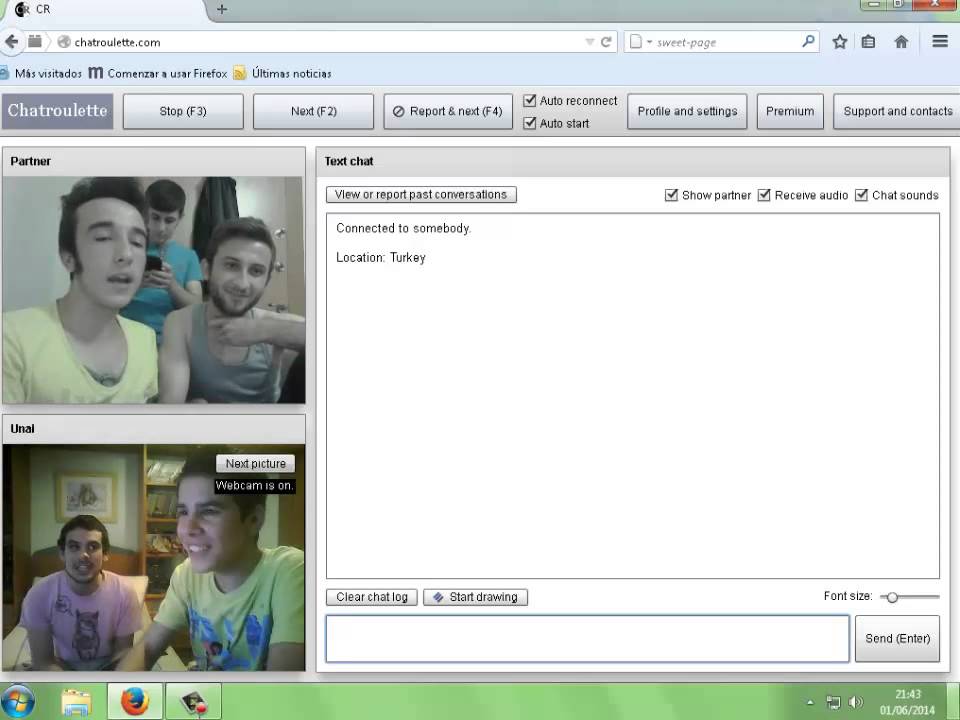Send the message with Send (Enter)
Viewport: 960px width, 720px height.
tap(897, 639)
